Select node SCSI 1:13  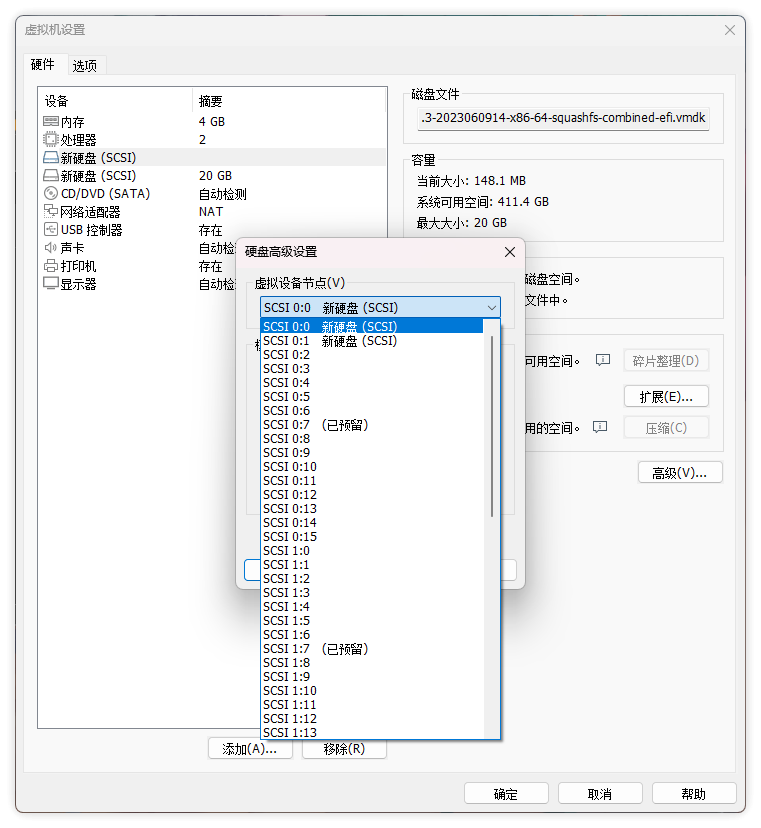point(372,732)
